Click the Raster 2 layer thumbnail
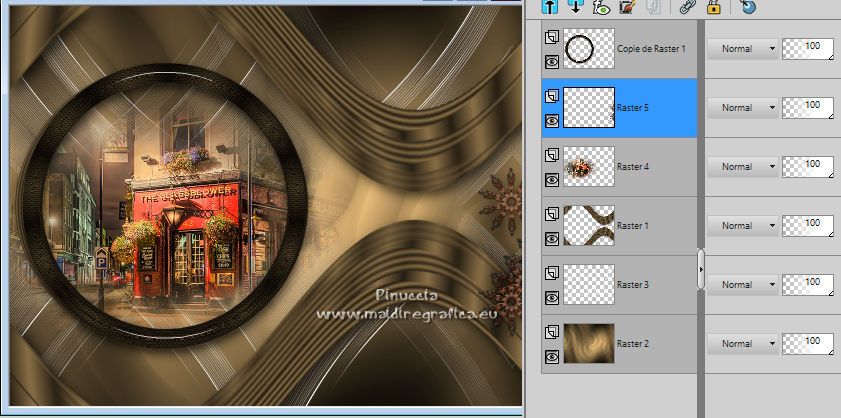841x418 pixels. point(588,343)
